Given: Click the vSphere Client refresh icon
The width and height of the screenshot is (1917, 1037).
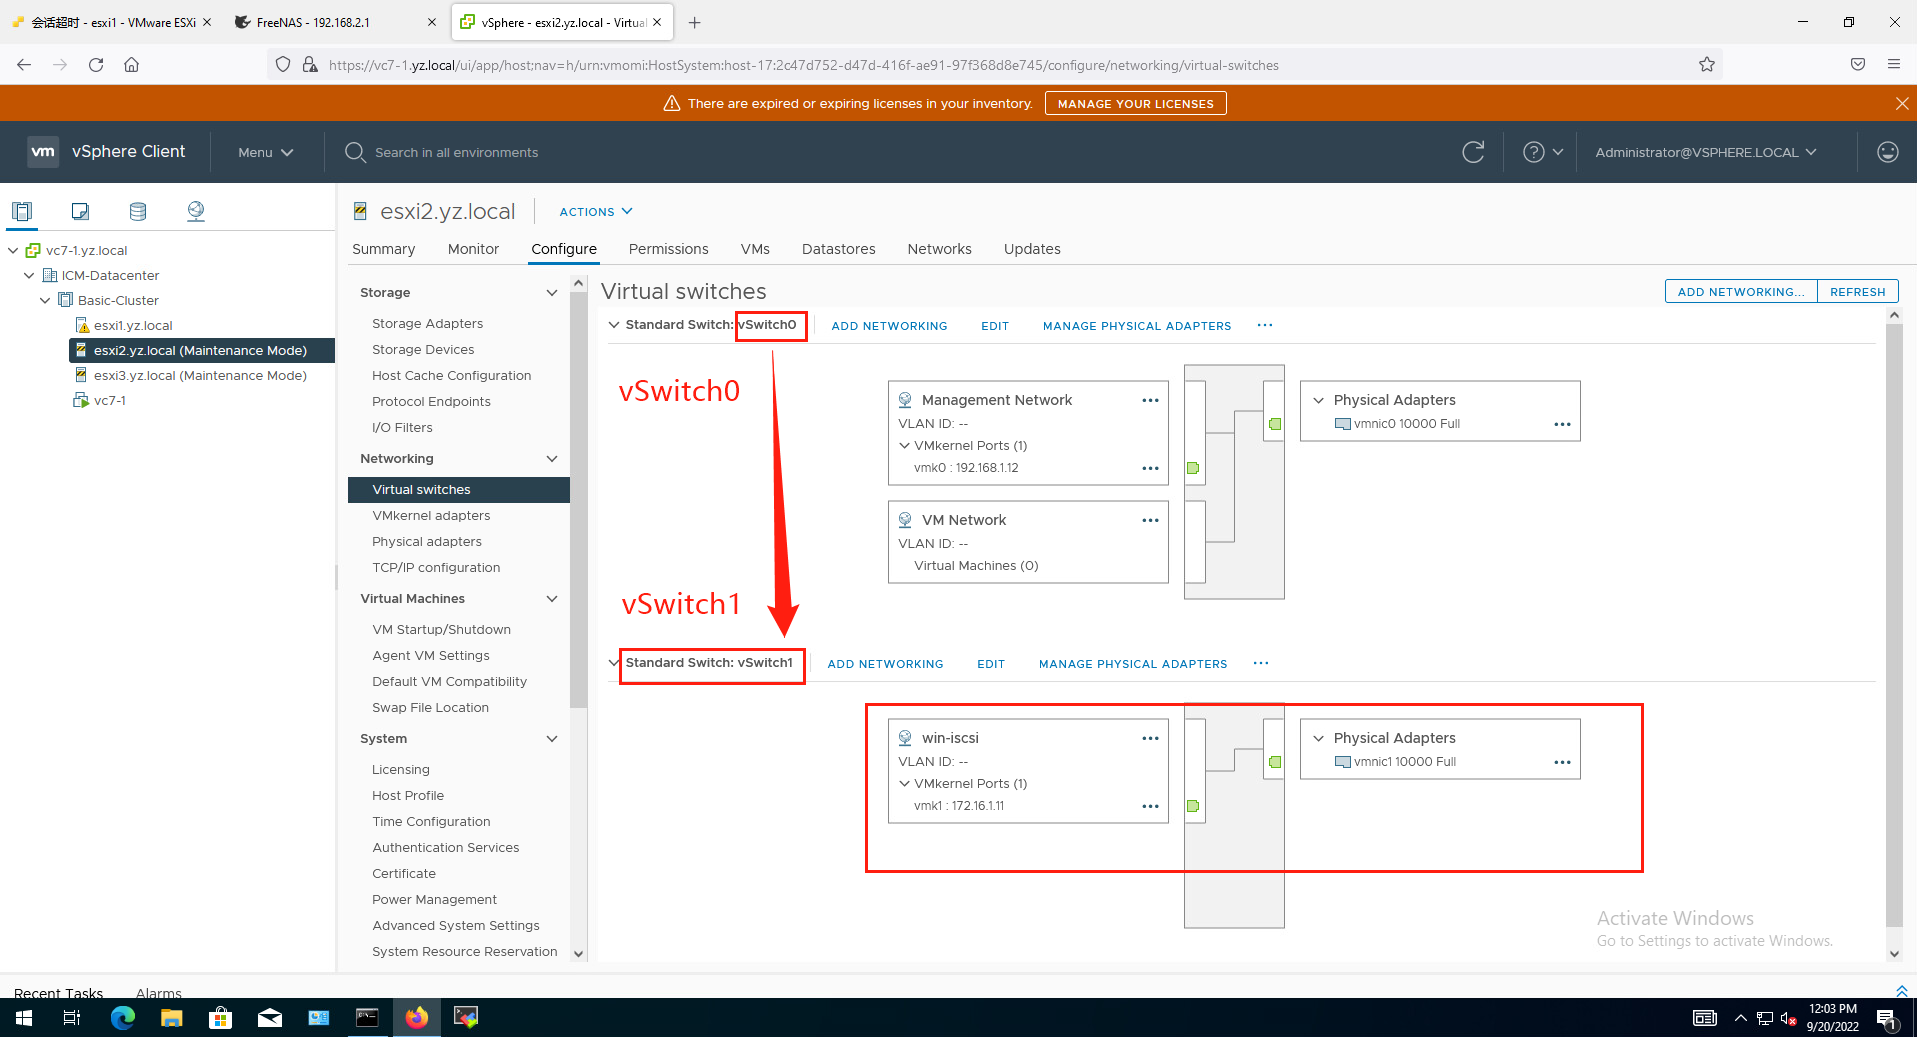Looking at the screenshot, I should click(1472, 151).
